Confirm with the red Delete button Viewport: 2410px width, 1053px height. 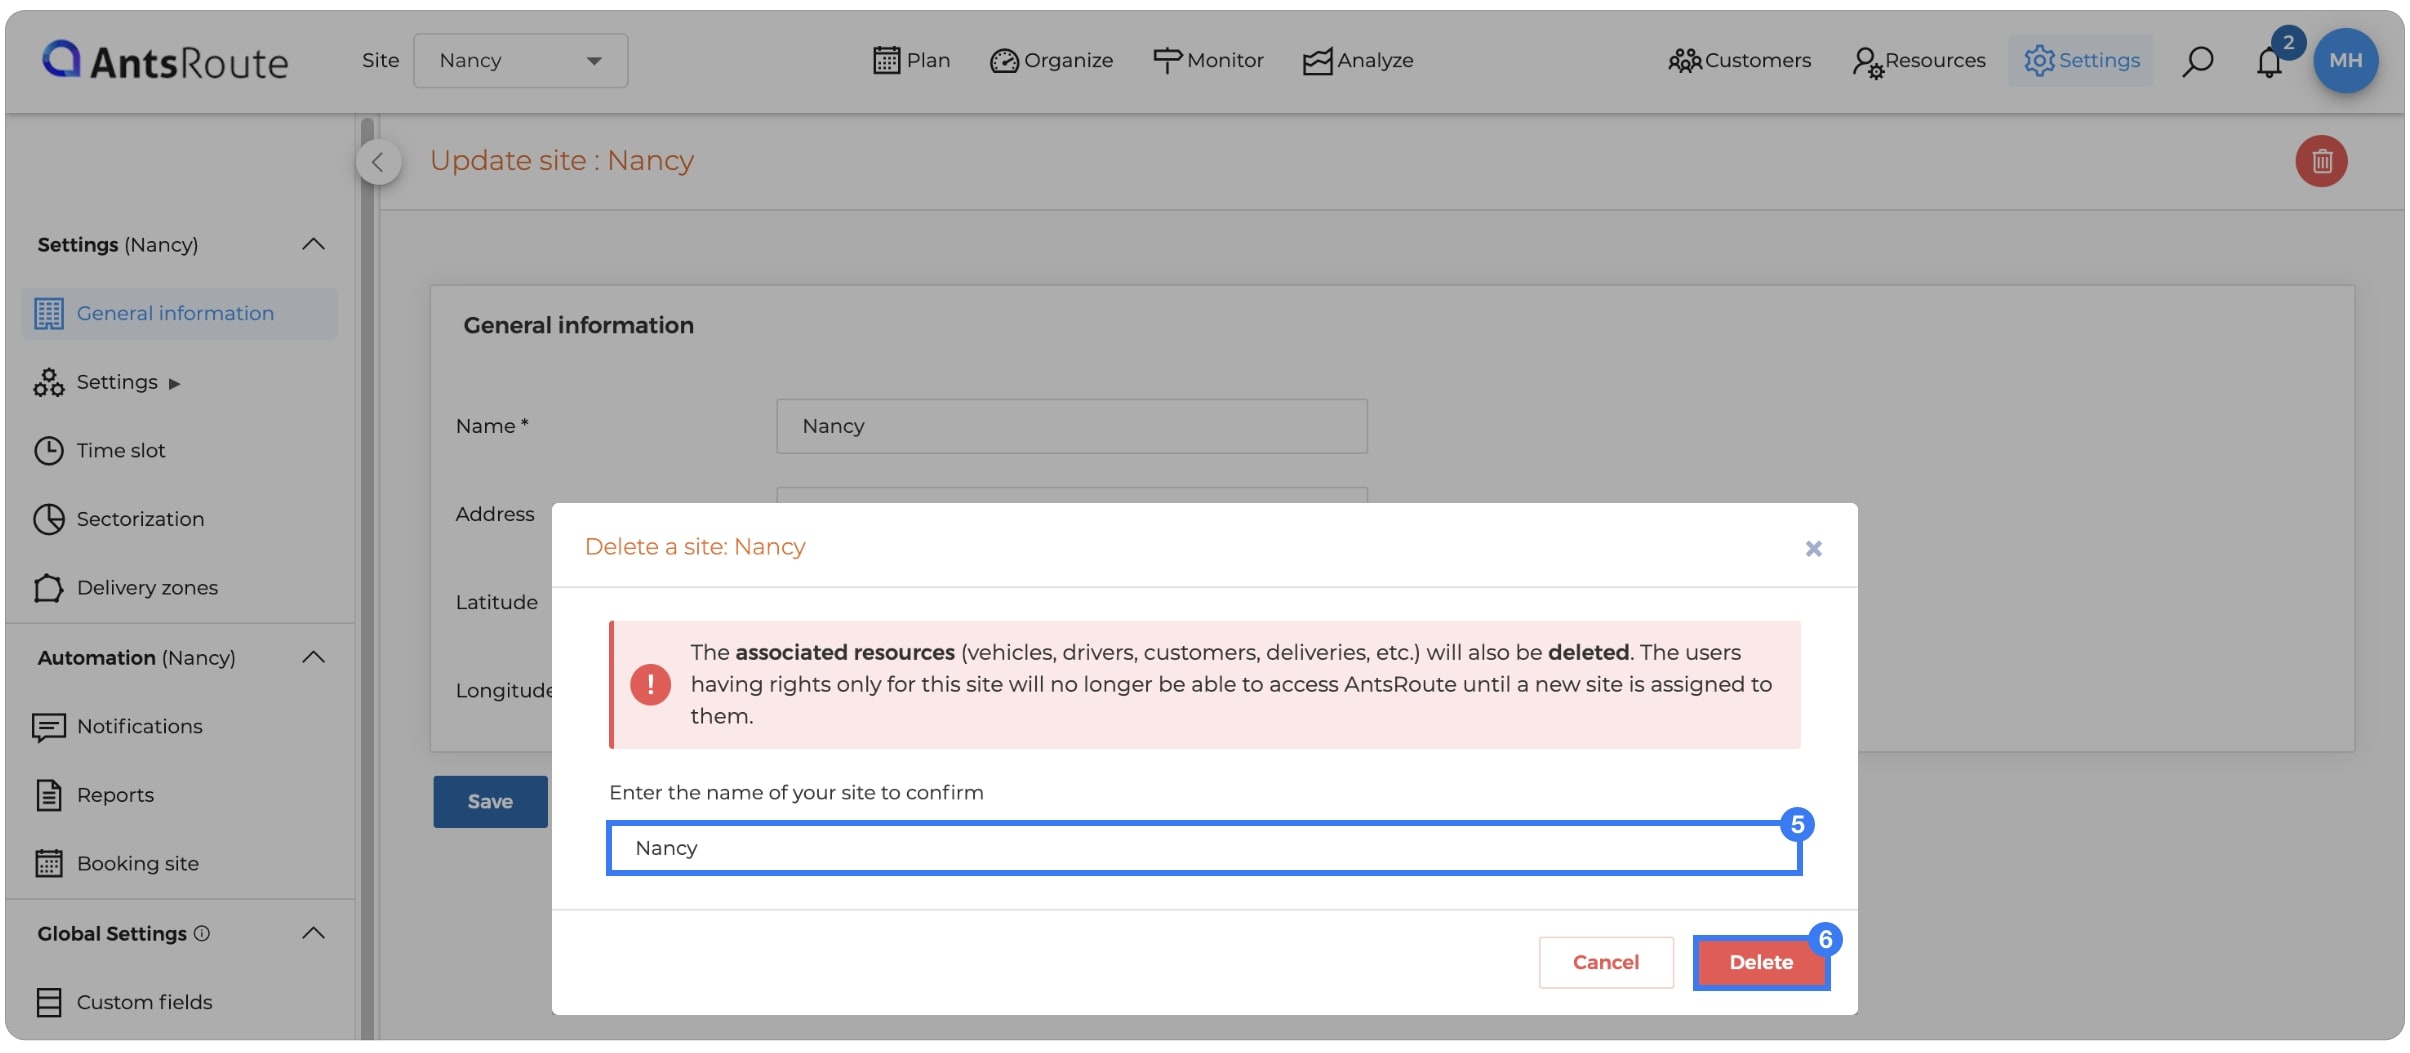tap(1761, 962)
